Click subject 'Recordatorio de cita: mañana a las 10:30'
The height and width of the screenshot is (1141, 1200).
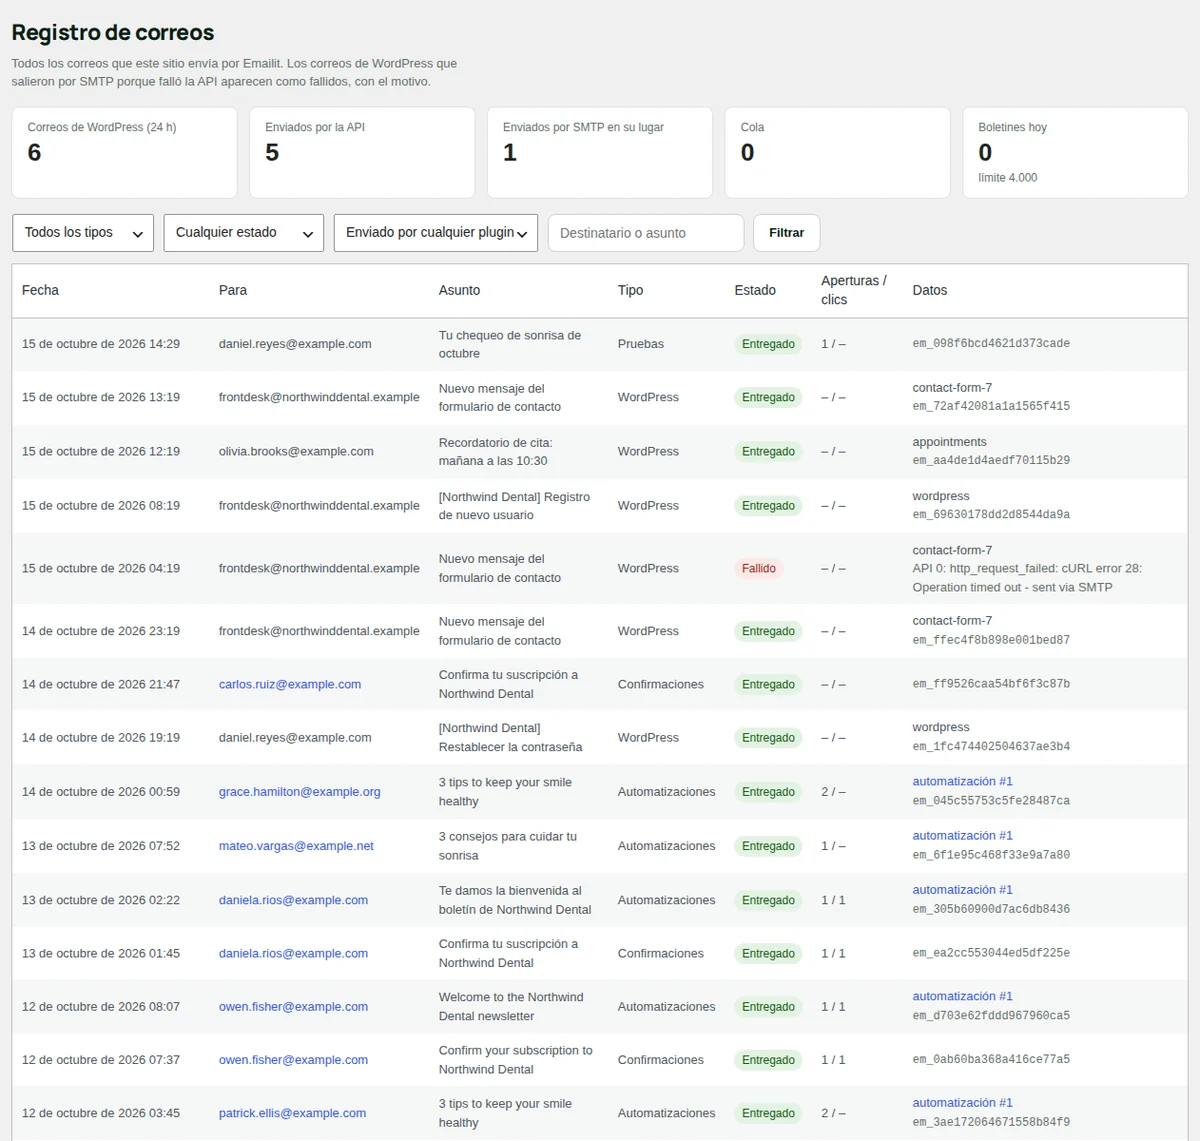point(495,451)
